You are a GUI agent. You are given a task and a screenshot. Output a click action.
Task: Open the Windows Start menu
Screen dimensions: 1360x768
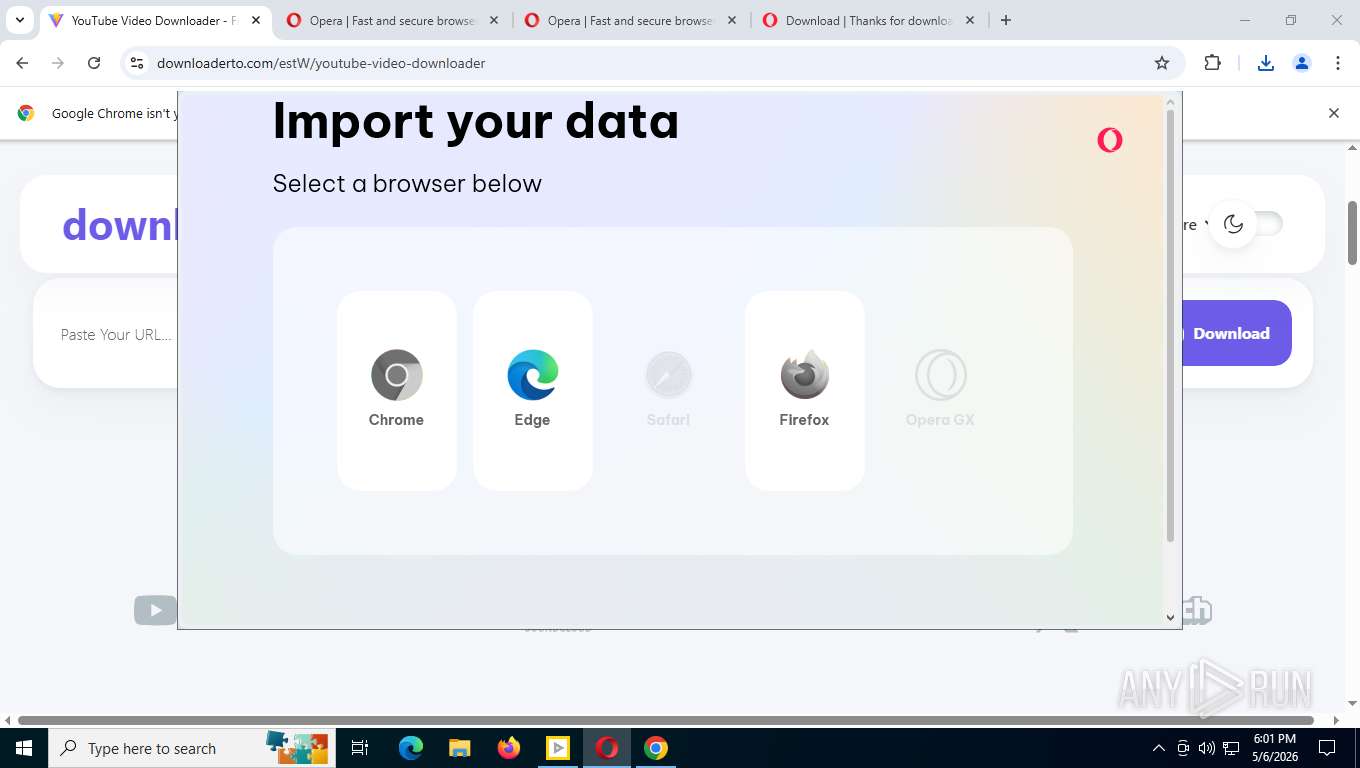click(23, 748)
